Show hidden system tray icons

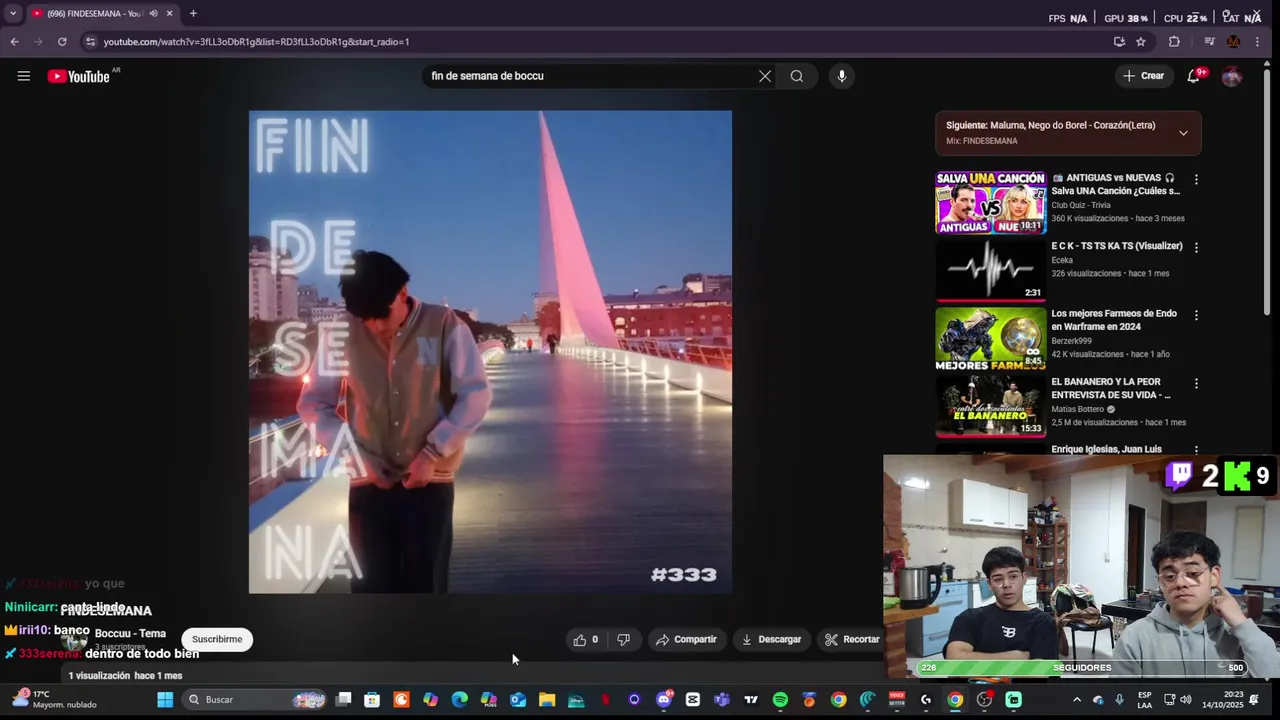1076,700
